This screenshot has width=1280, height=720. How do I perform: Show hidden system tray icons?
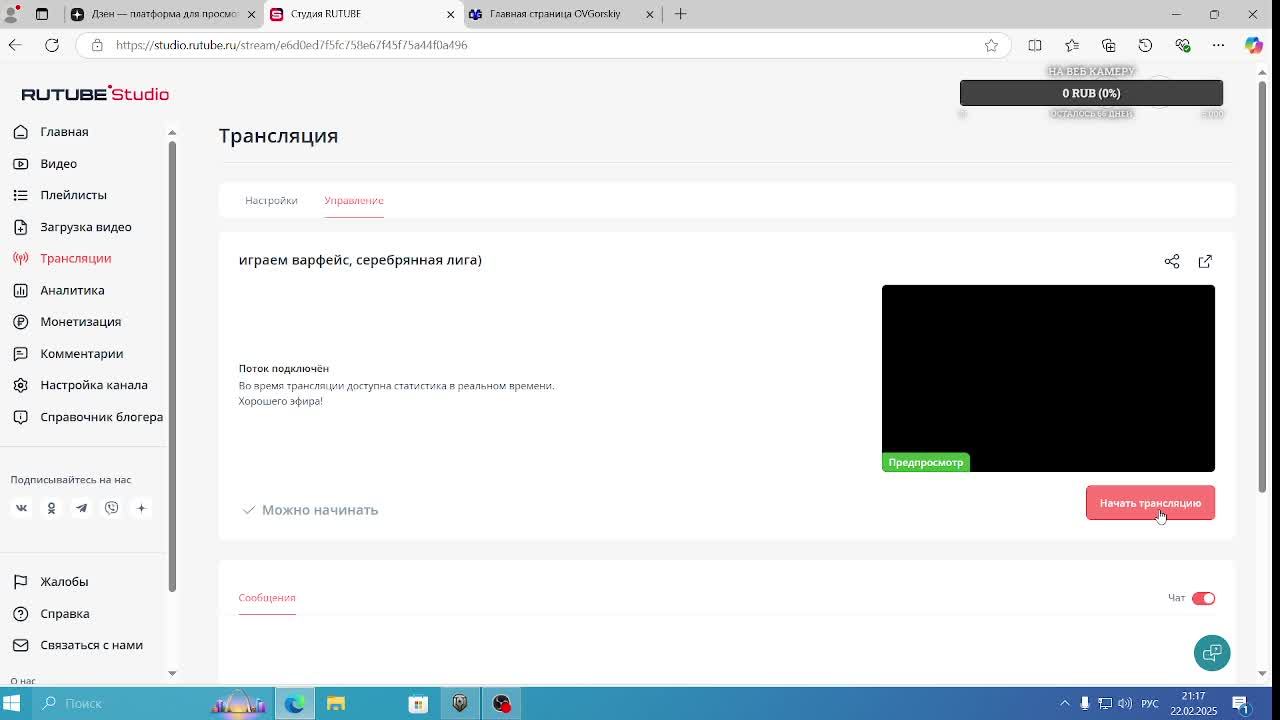pos(1065,703)
